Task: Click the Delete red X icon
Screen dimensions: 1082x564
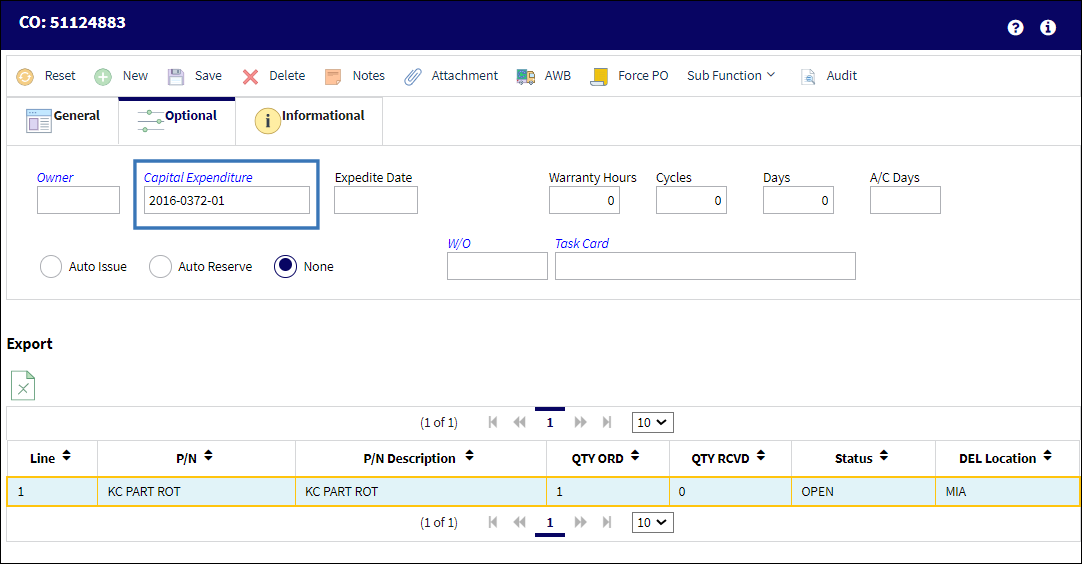Action: click(x=250, y=77)
